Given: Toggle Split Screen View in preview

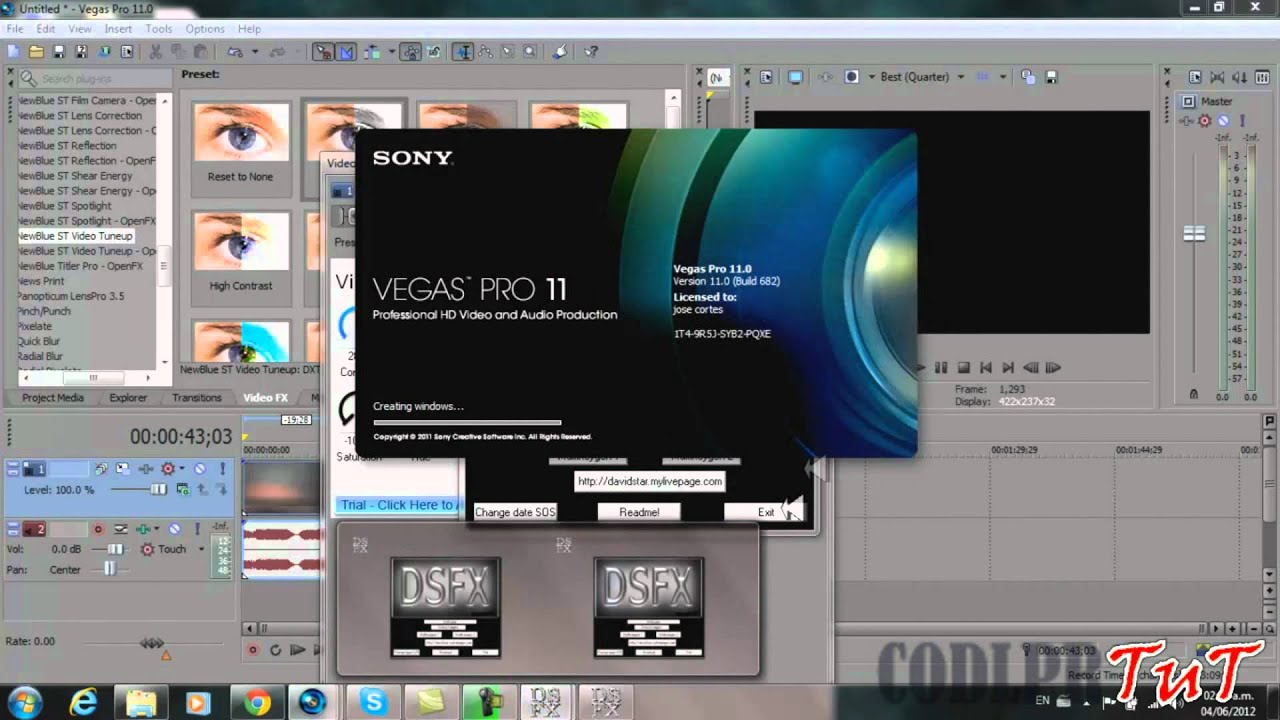Looking at the screenshot, I should tap(851, 77).
